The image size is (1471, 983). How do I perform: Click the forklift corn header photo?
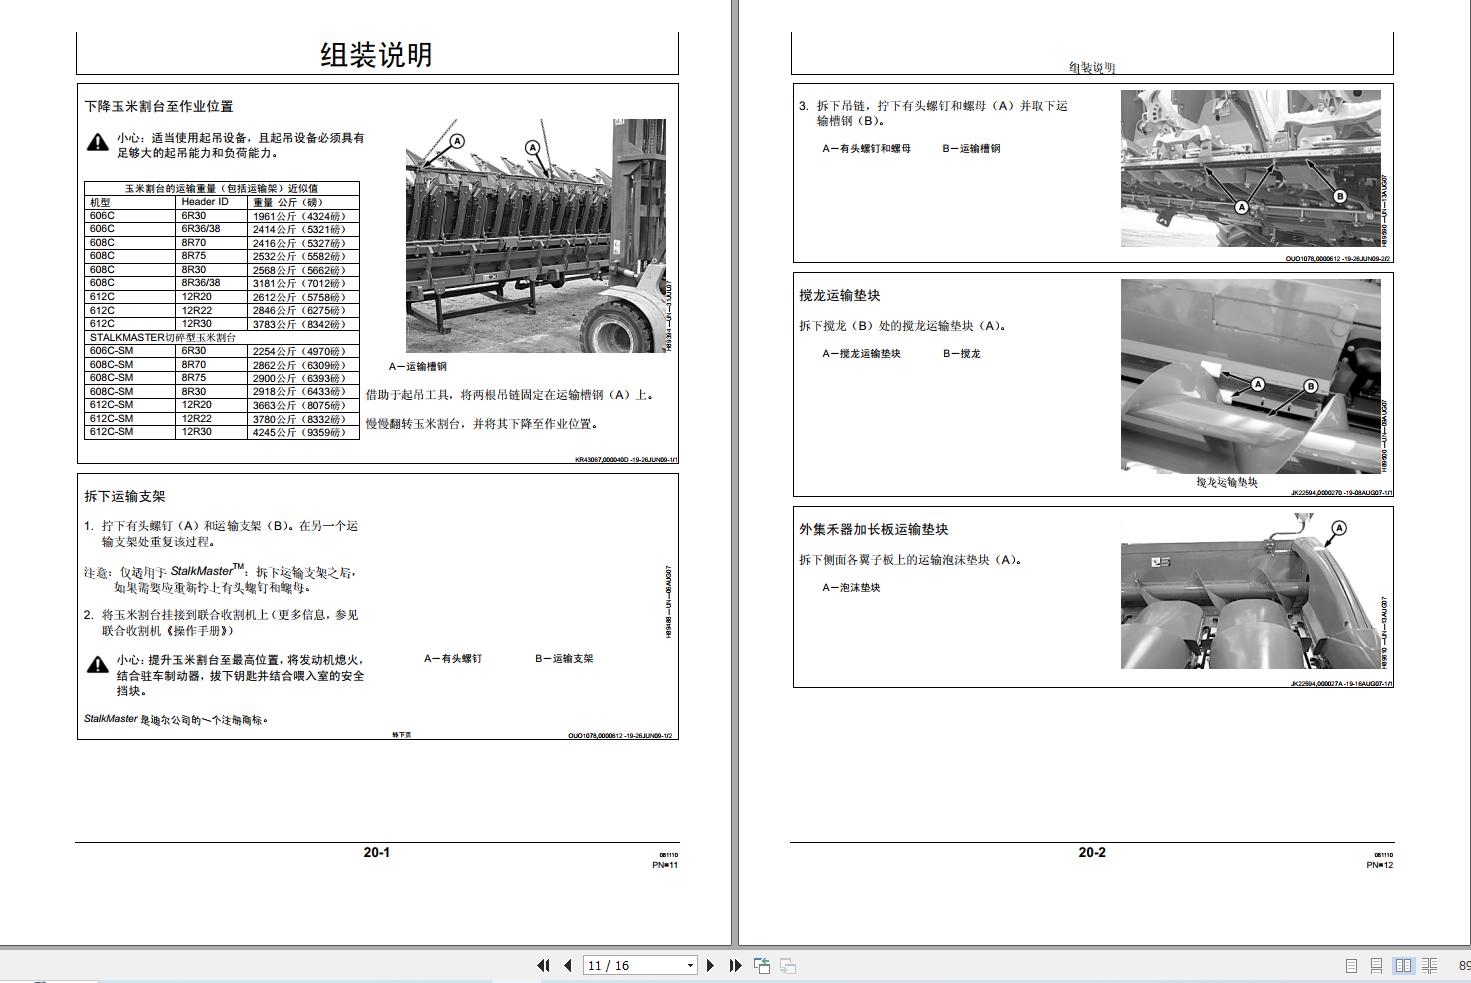tap(536, 236)
